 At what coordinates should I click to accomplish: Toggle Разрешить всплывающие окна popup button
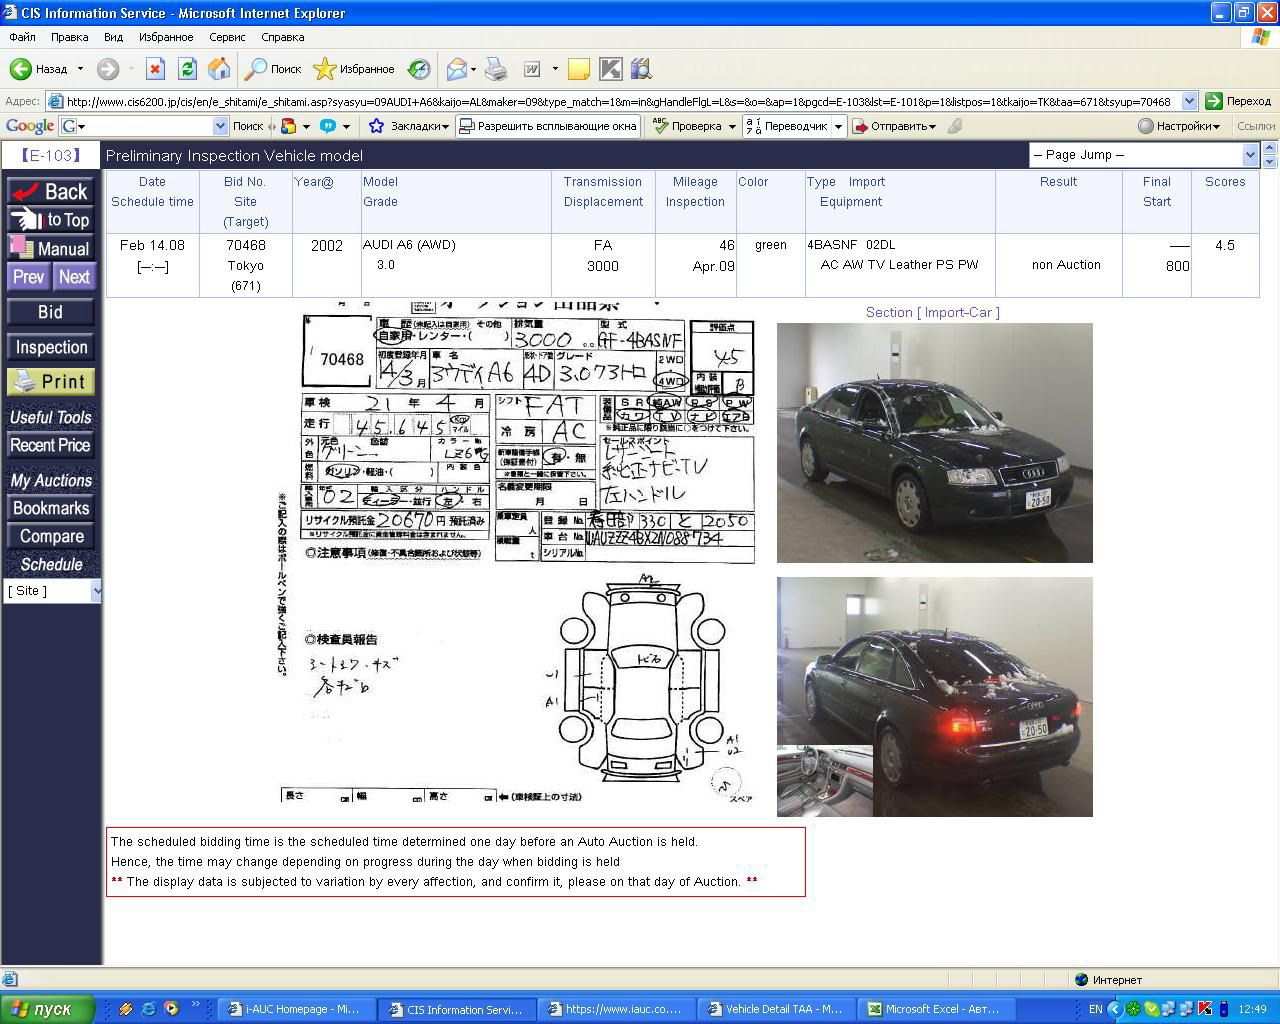click(x=548, y=126)
